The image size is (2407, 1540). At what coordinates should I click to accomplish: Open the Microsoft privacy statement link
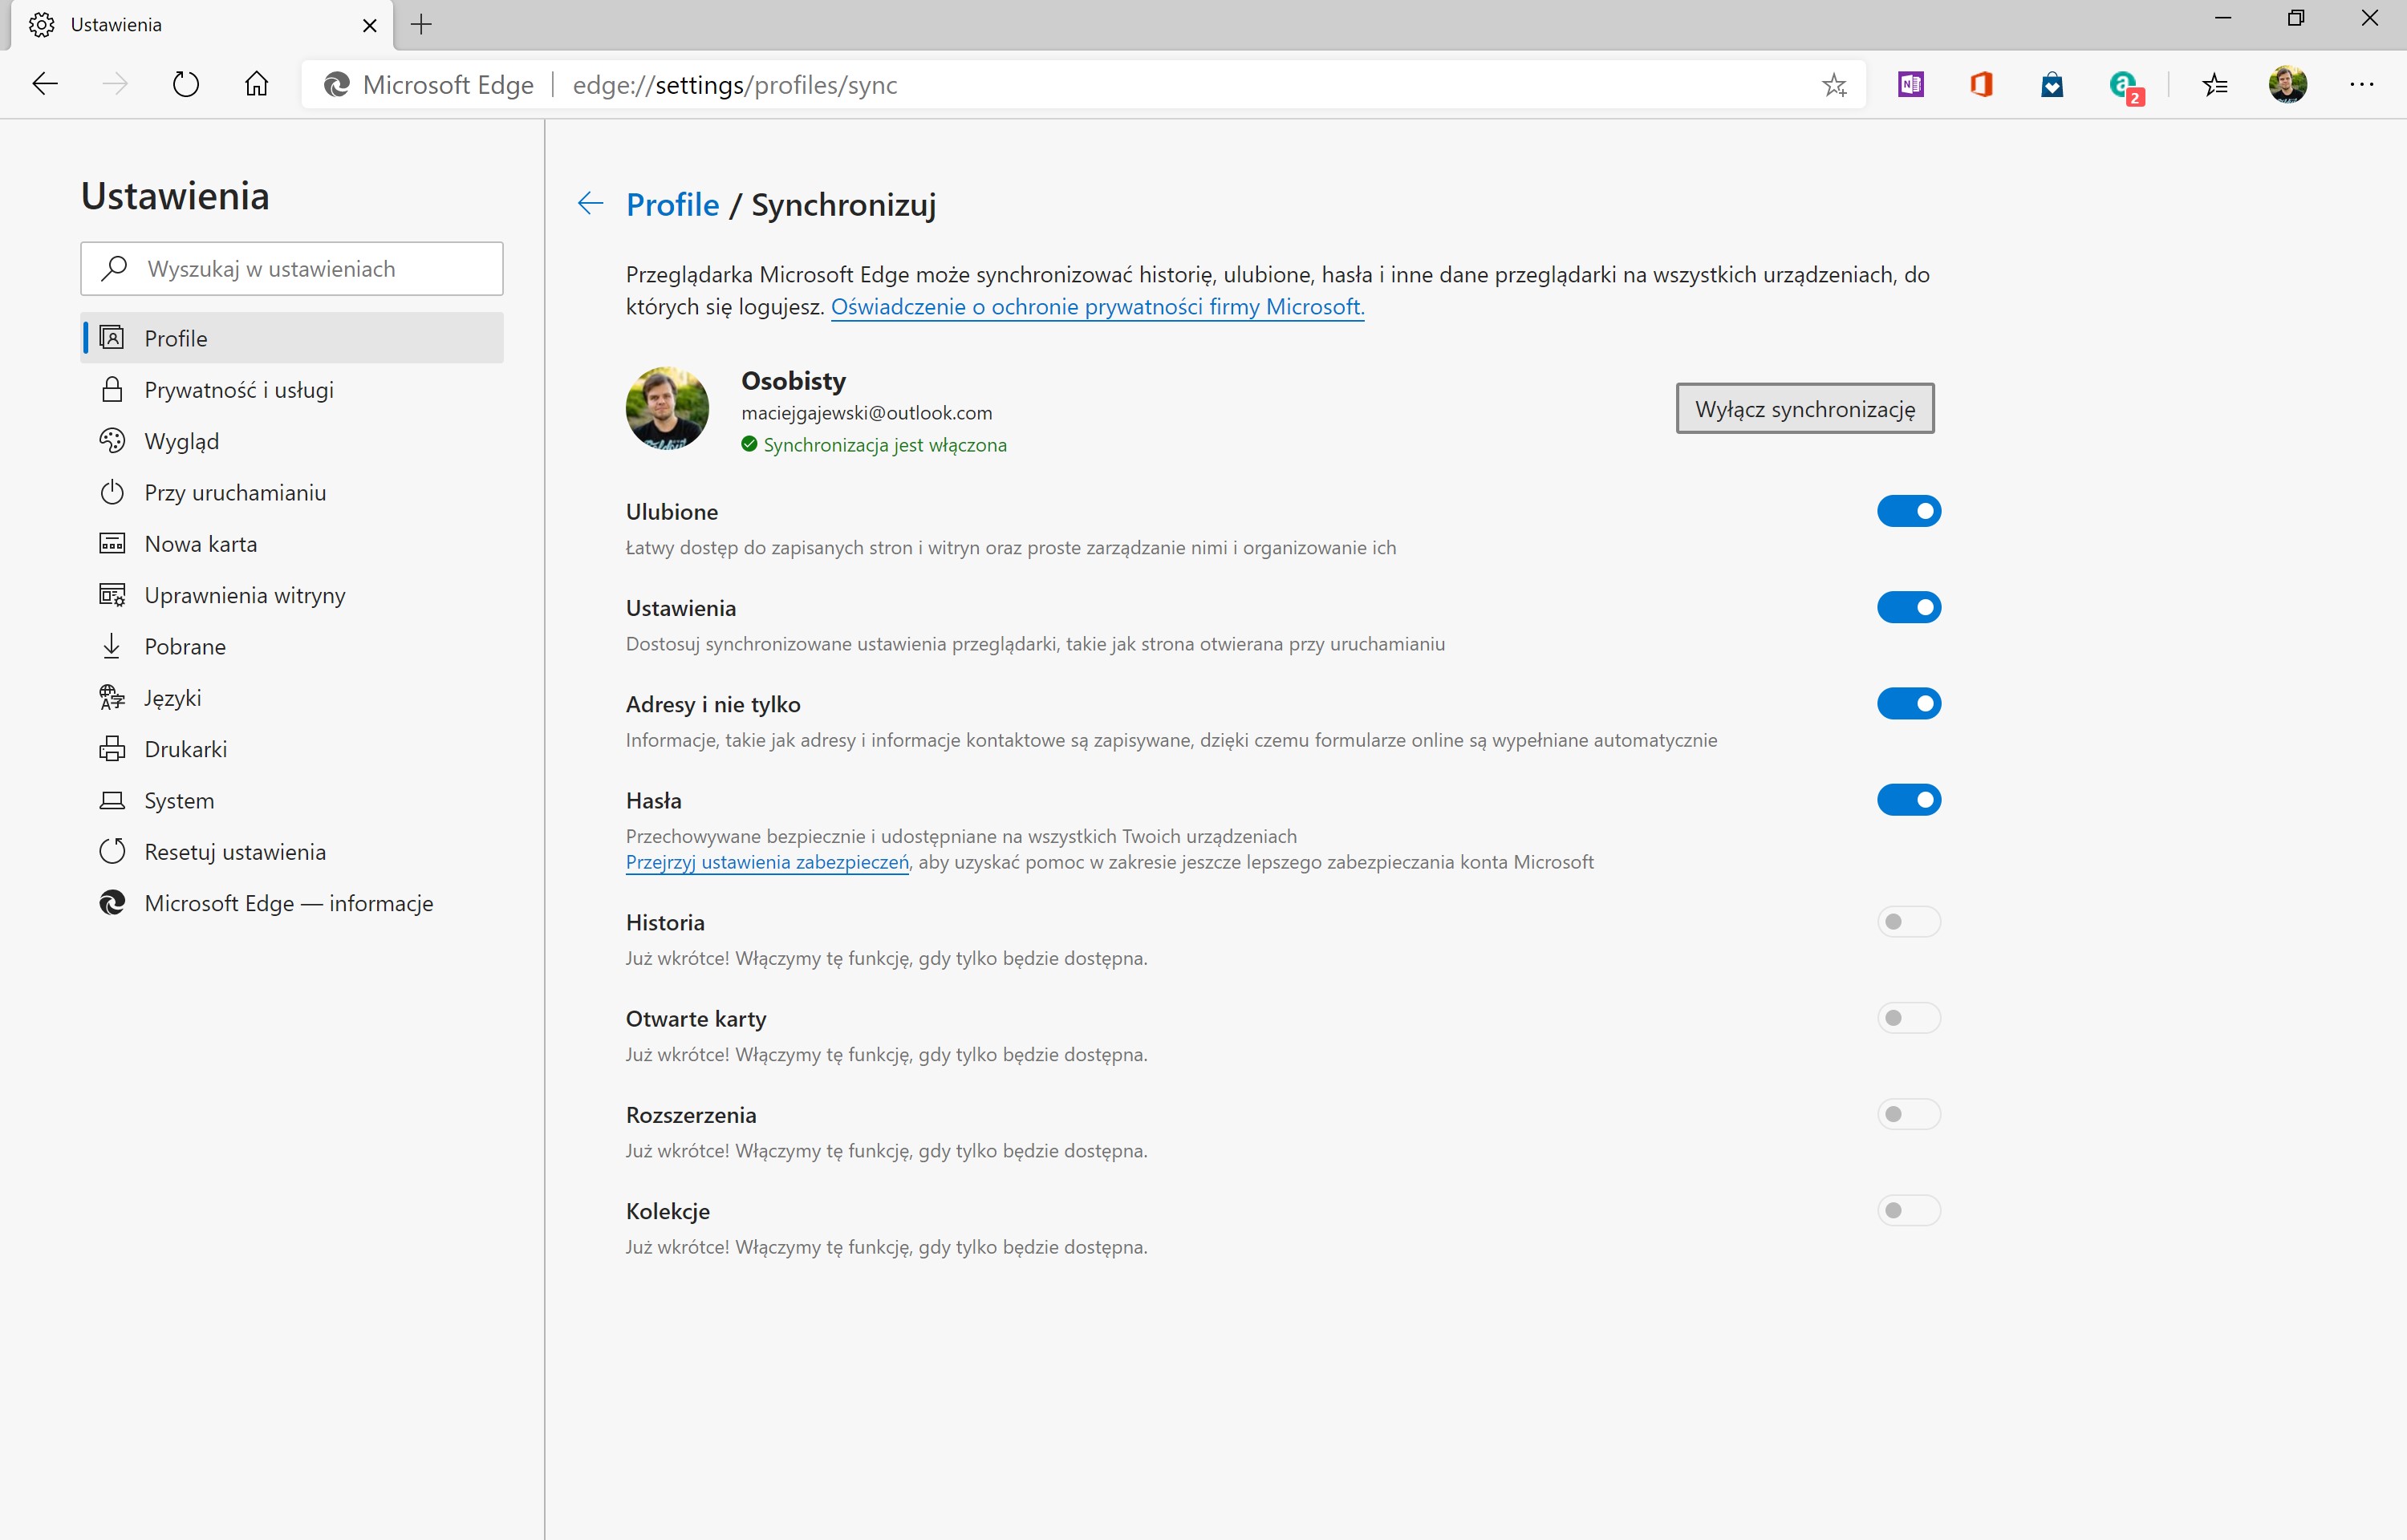click(1097, 307)
